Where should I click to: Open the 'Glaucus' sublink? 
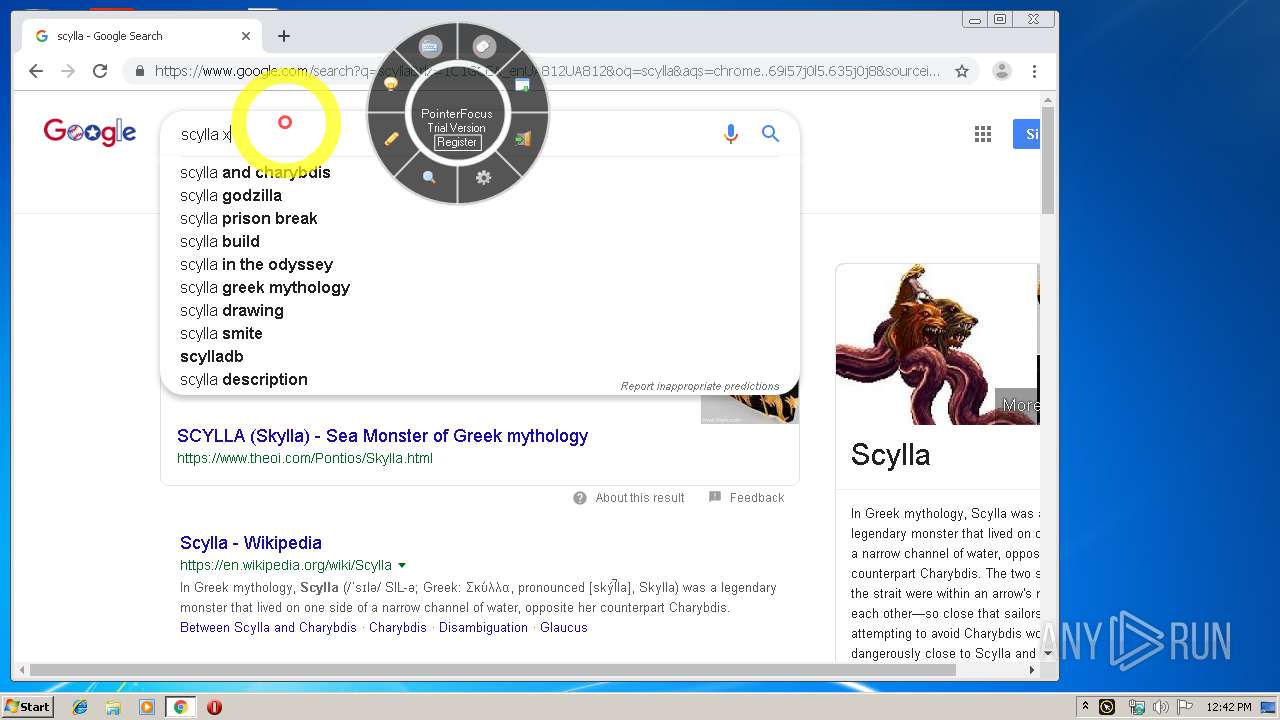tap(564, 628)
